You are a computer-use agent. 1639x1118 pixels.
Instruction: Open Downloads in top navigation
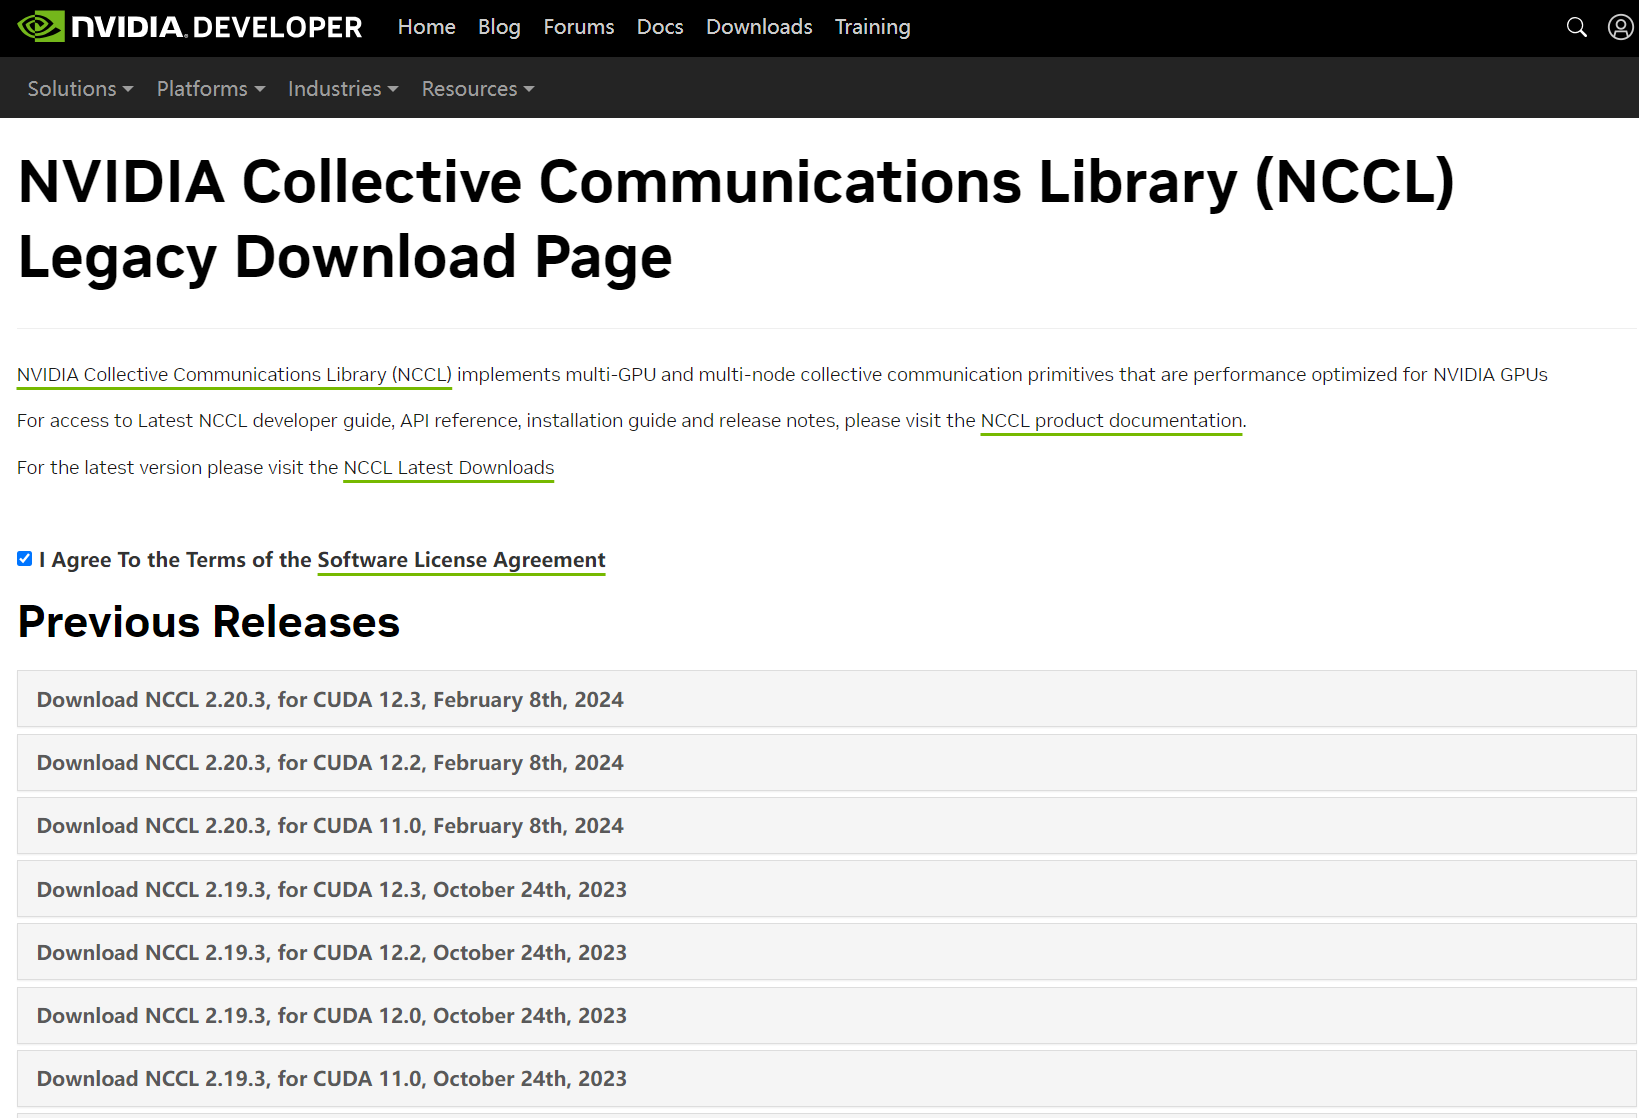(x=759, y=27)
